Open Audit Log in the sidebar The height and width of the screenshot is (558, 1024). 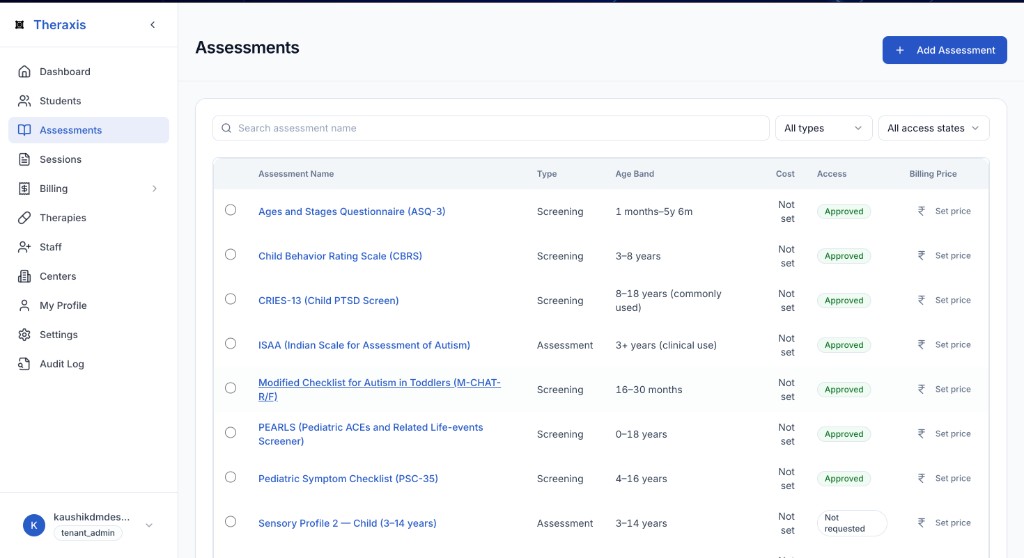(x=89, y=364)
